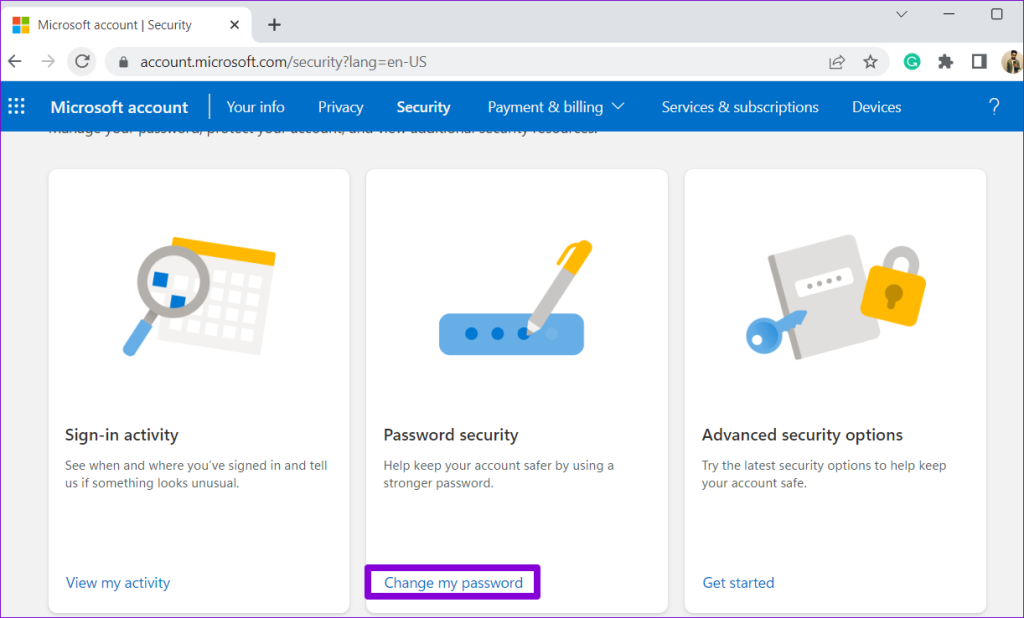The width and height of the screenshot is (1024, 618).
Task: Go back to the previous page
Action: 15,61
